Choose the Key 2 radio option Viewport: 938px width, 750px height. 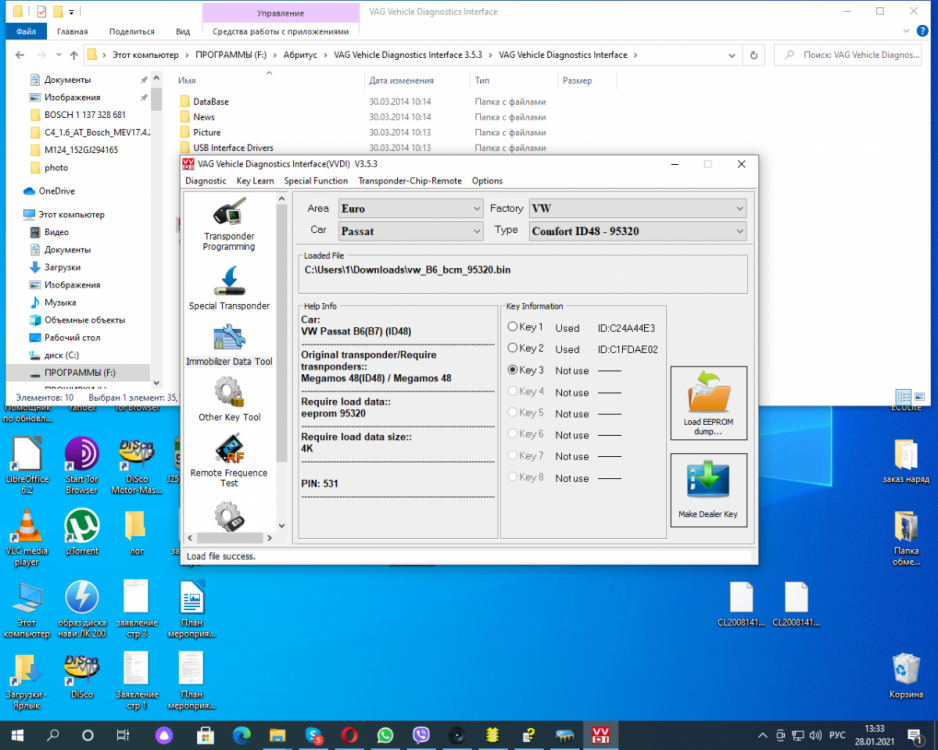[x=513, y=349]
